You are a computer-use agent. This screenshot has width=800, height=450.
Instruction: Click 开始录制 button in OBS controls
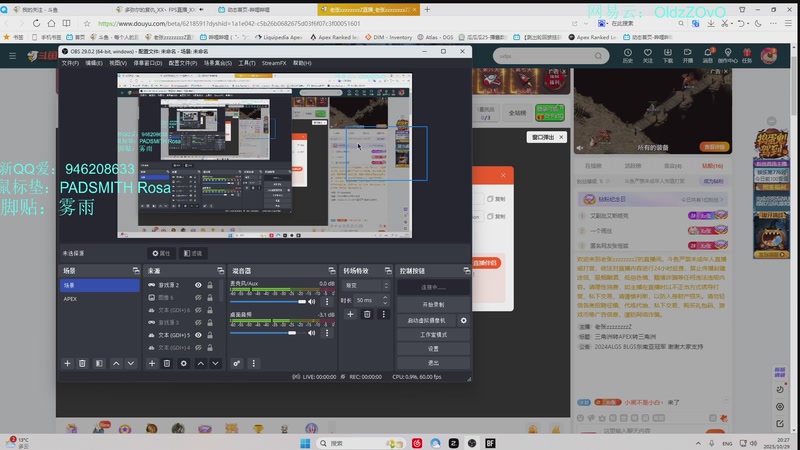point(433,304)
